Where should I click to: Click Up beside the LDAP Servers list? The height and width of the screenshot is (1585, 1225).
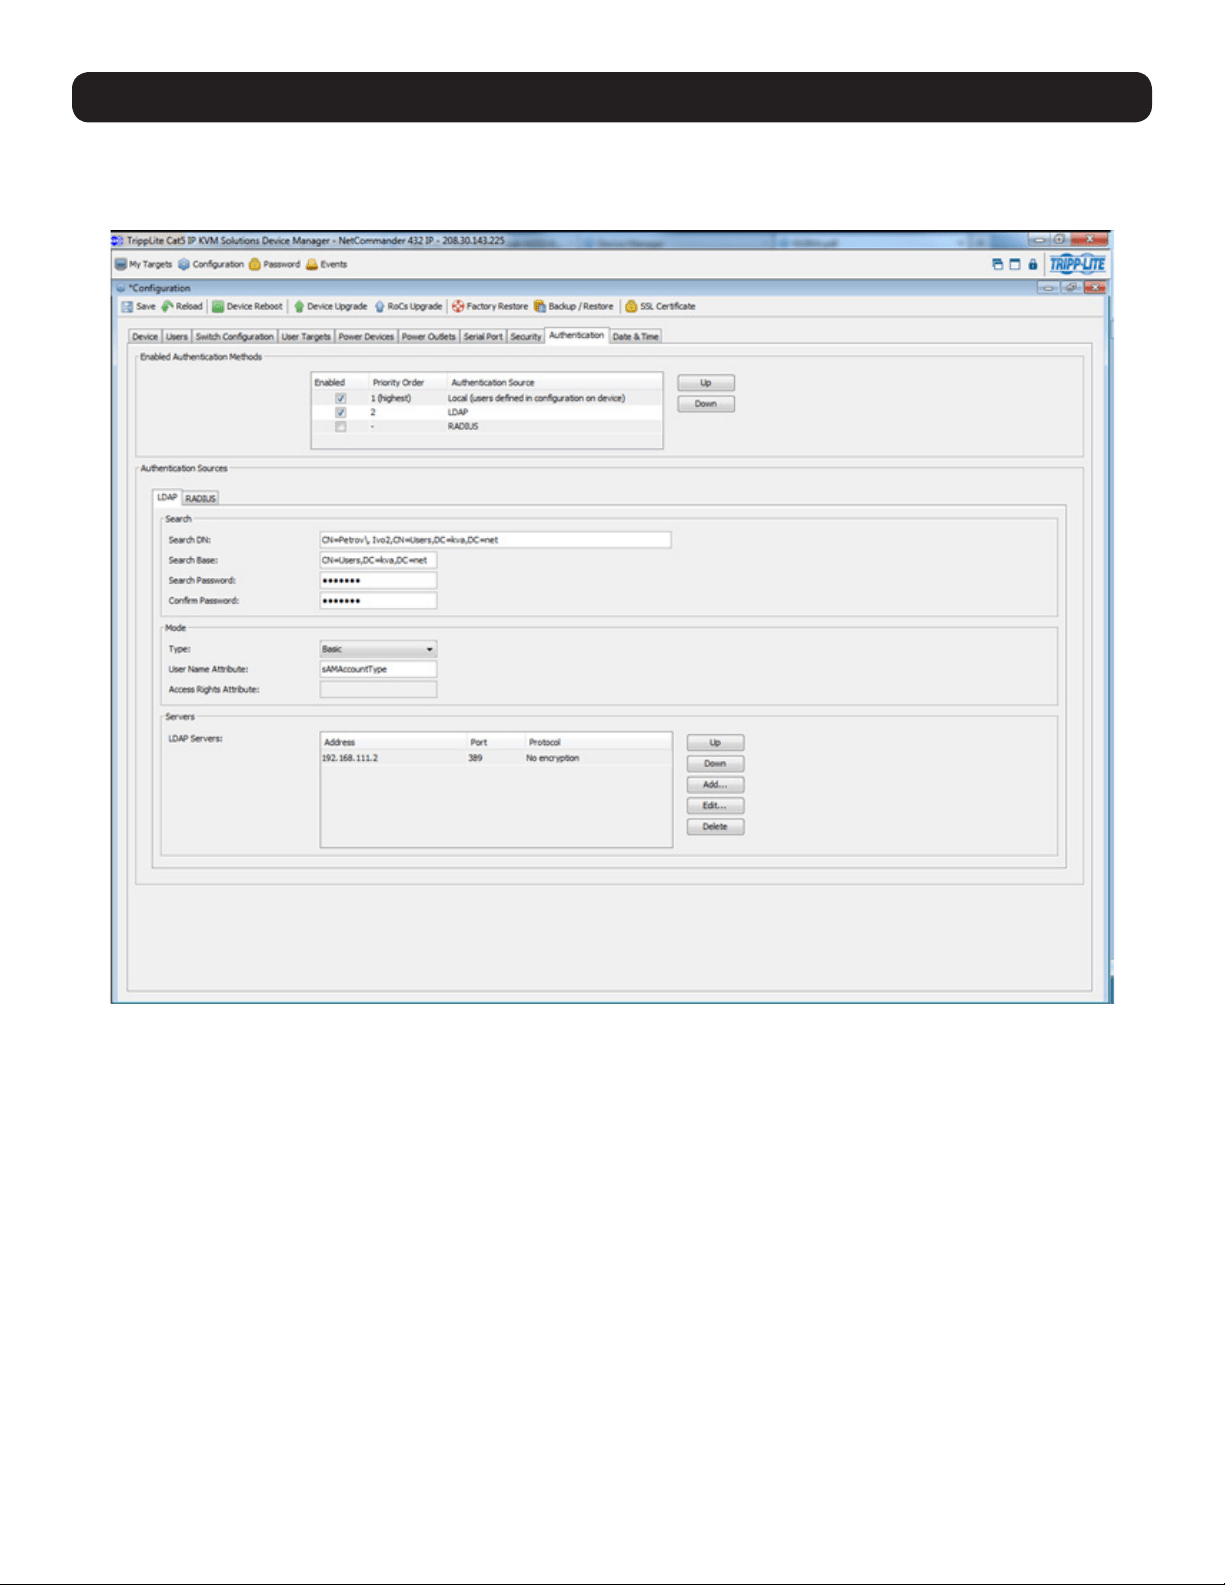click(x=715, y=743)
